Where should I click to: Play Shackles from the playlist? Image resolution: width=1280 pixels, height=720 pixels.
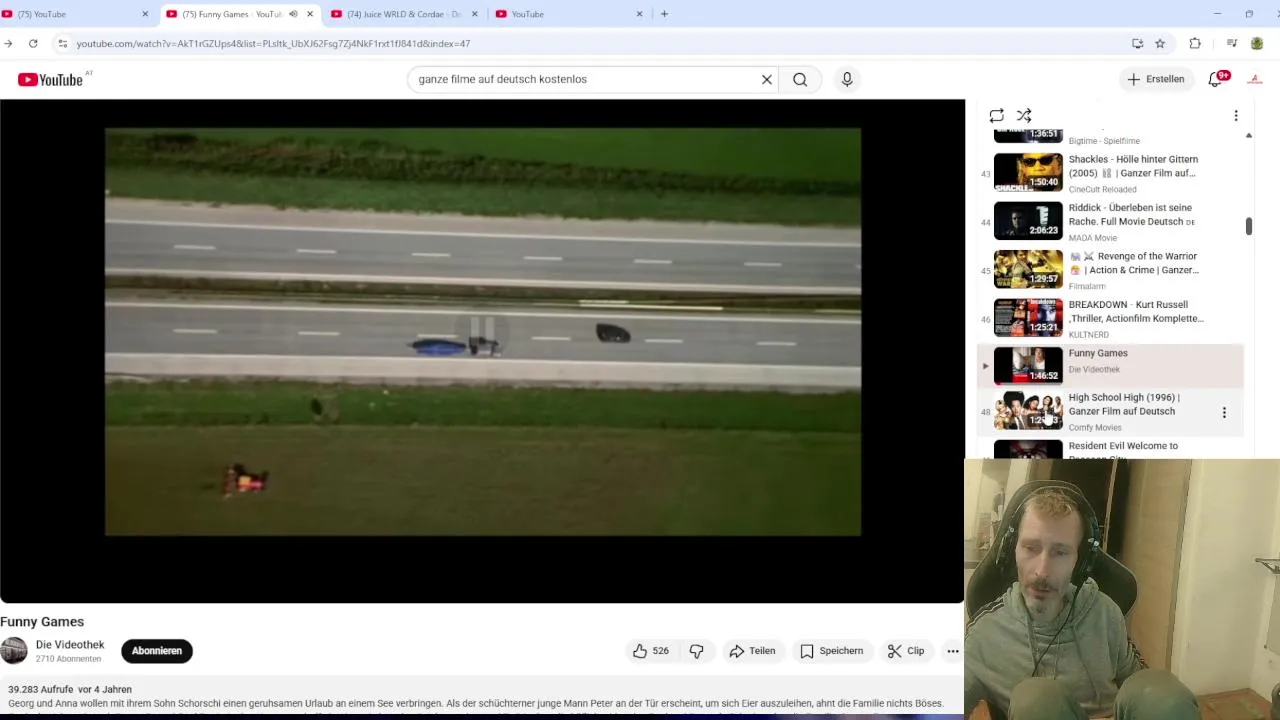pyautogui.click(x=1028, y=173)
